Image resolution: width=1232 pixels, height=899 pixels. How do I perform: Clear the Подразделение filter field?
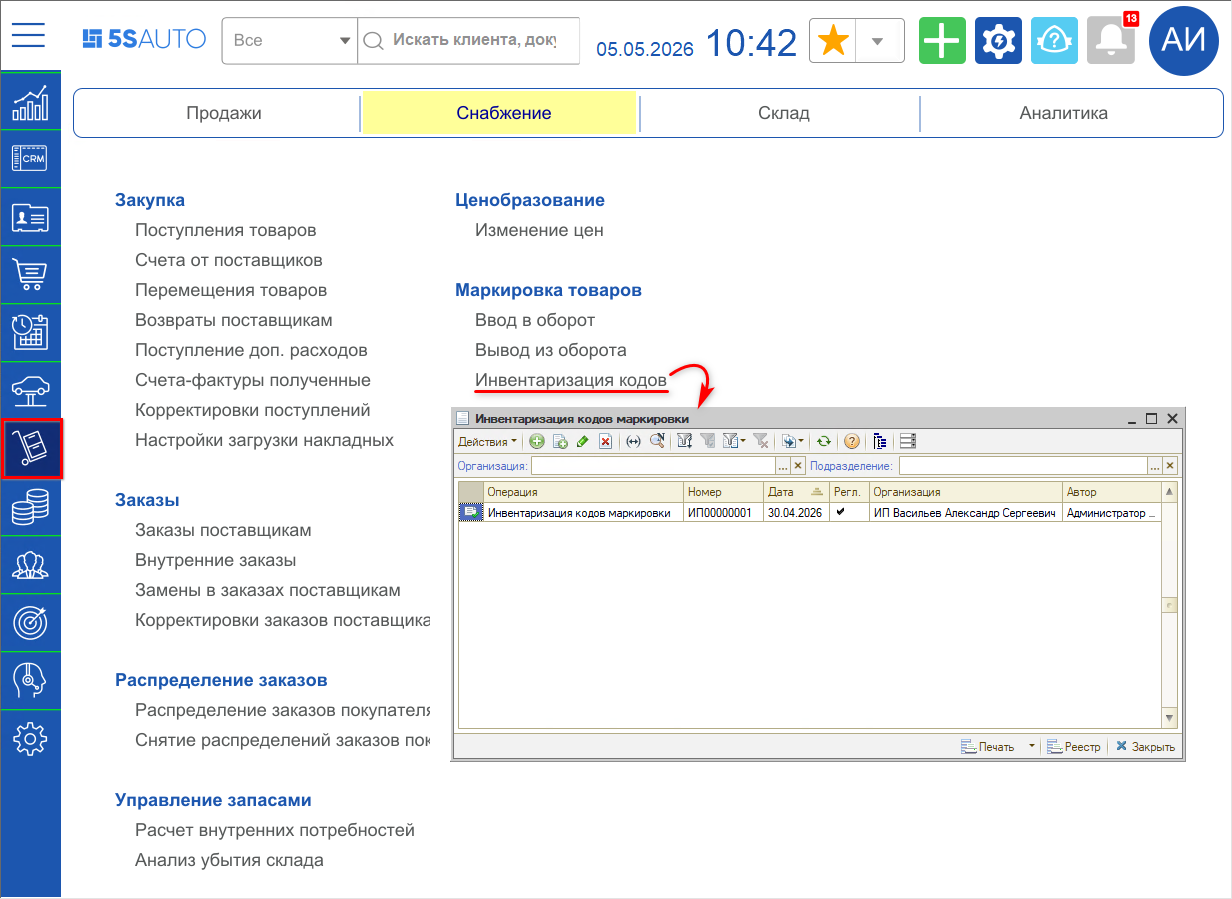point(1170,466)
